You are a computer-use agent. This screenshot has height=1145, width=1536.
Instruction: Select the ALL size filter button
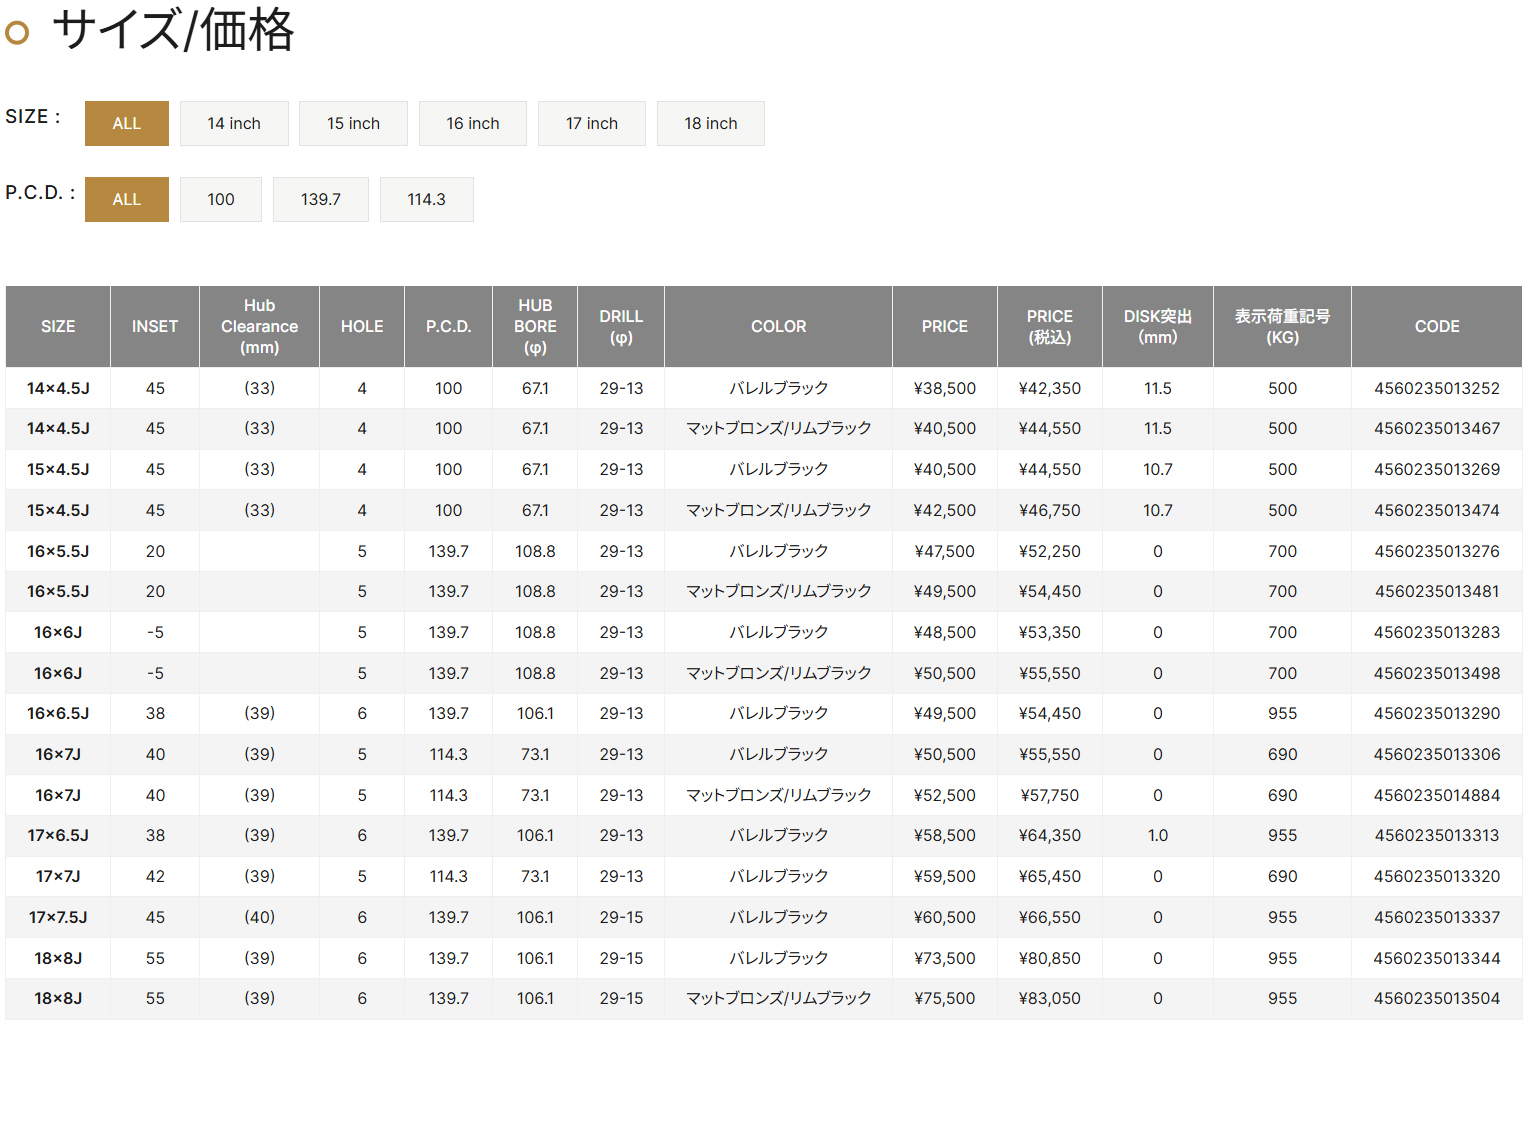pos(126,123)
